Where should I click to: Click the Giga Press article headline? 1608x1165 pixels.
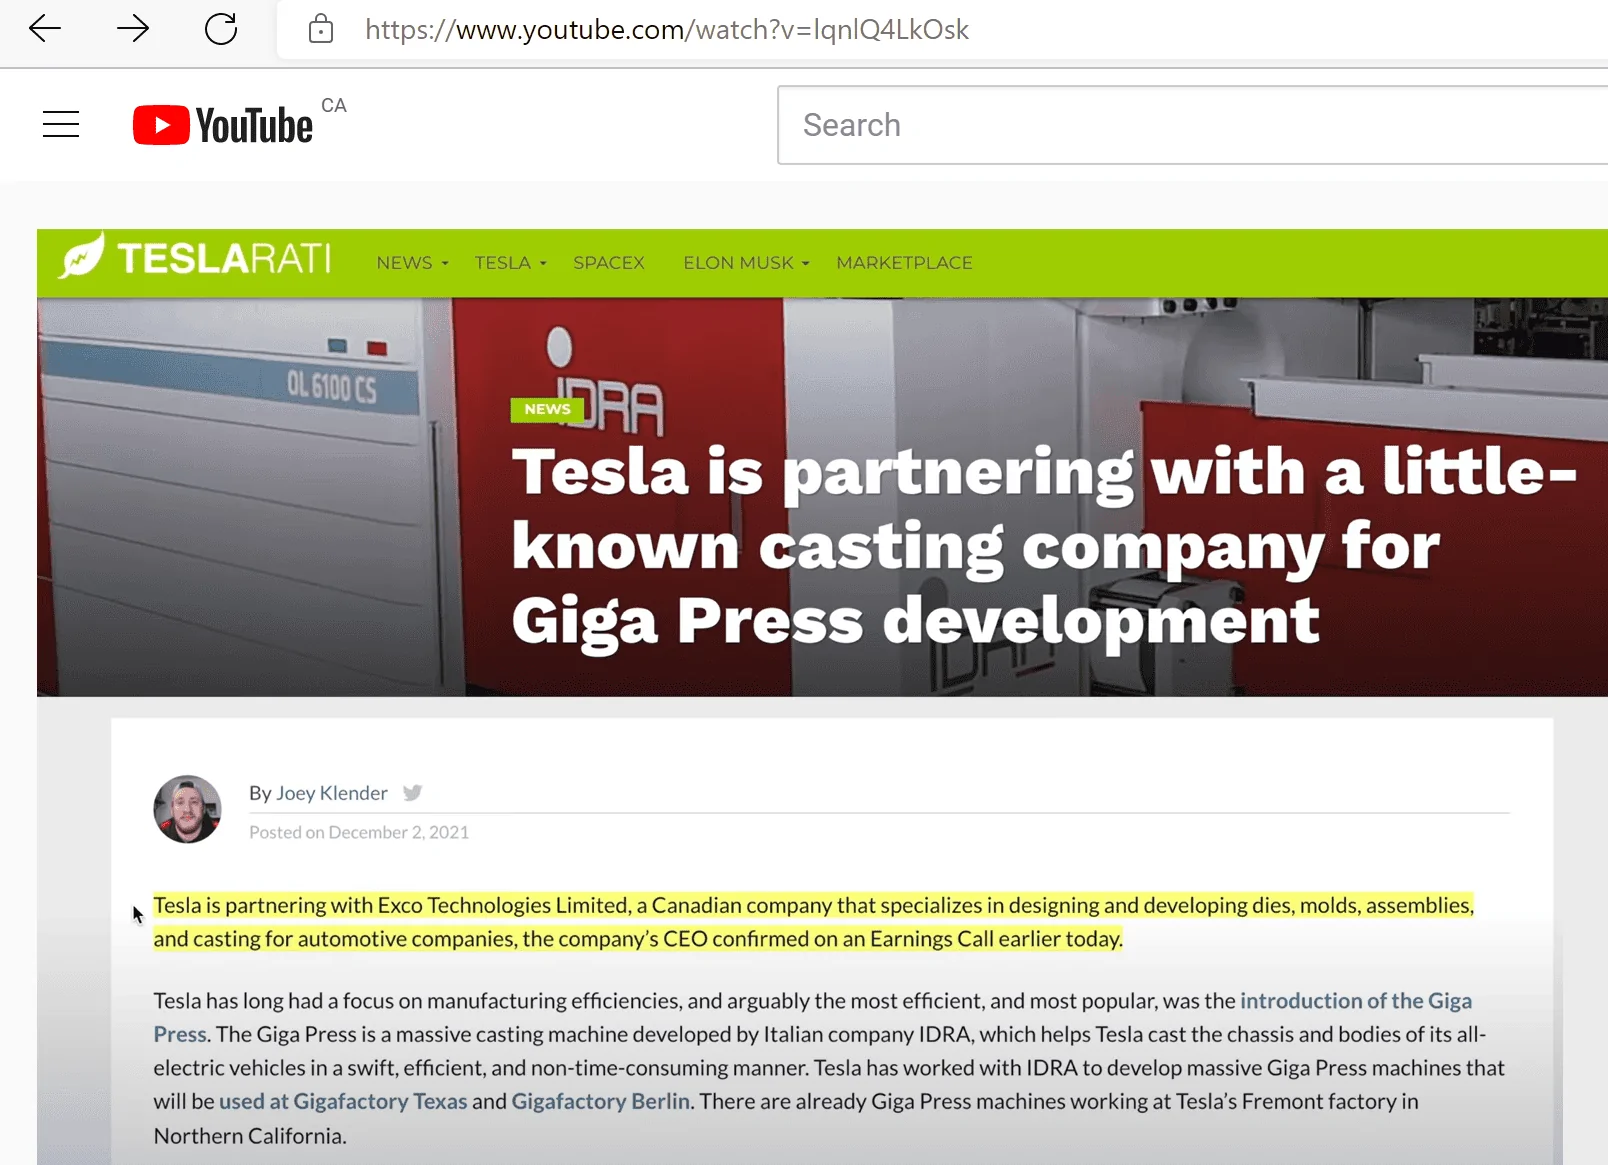[1044, 546]
